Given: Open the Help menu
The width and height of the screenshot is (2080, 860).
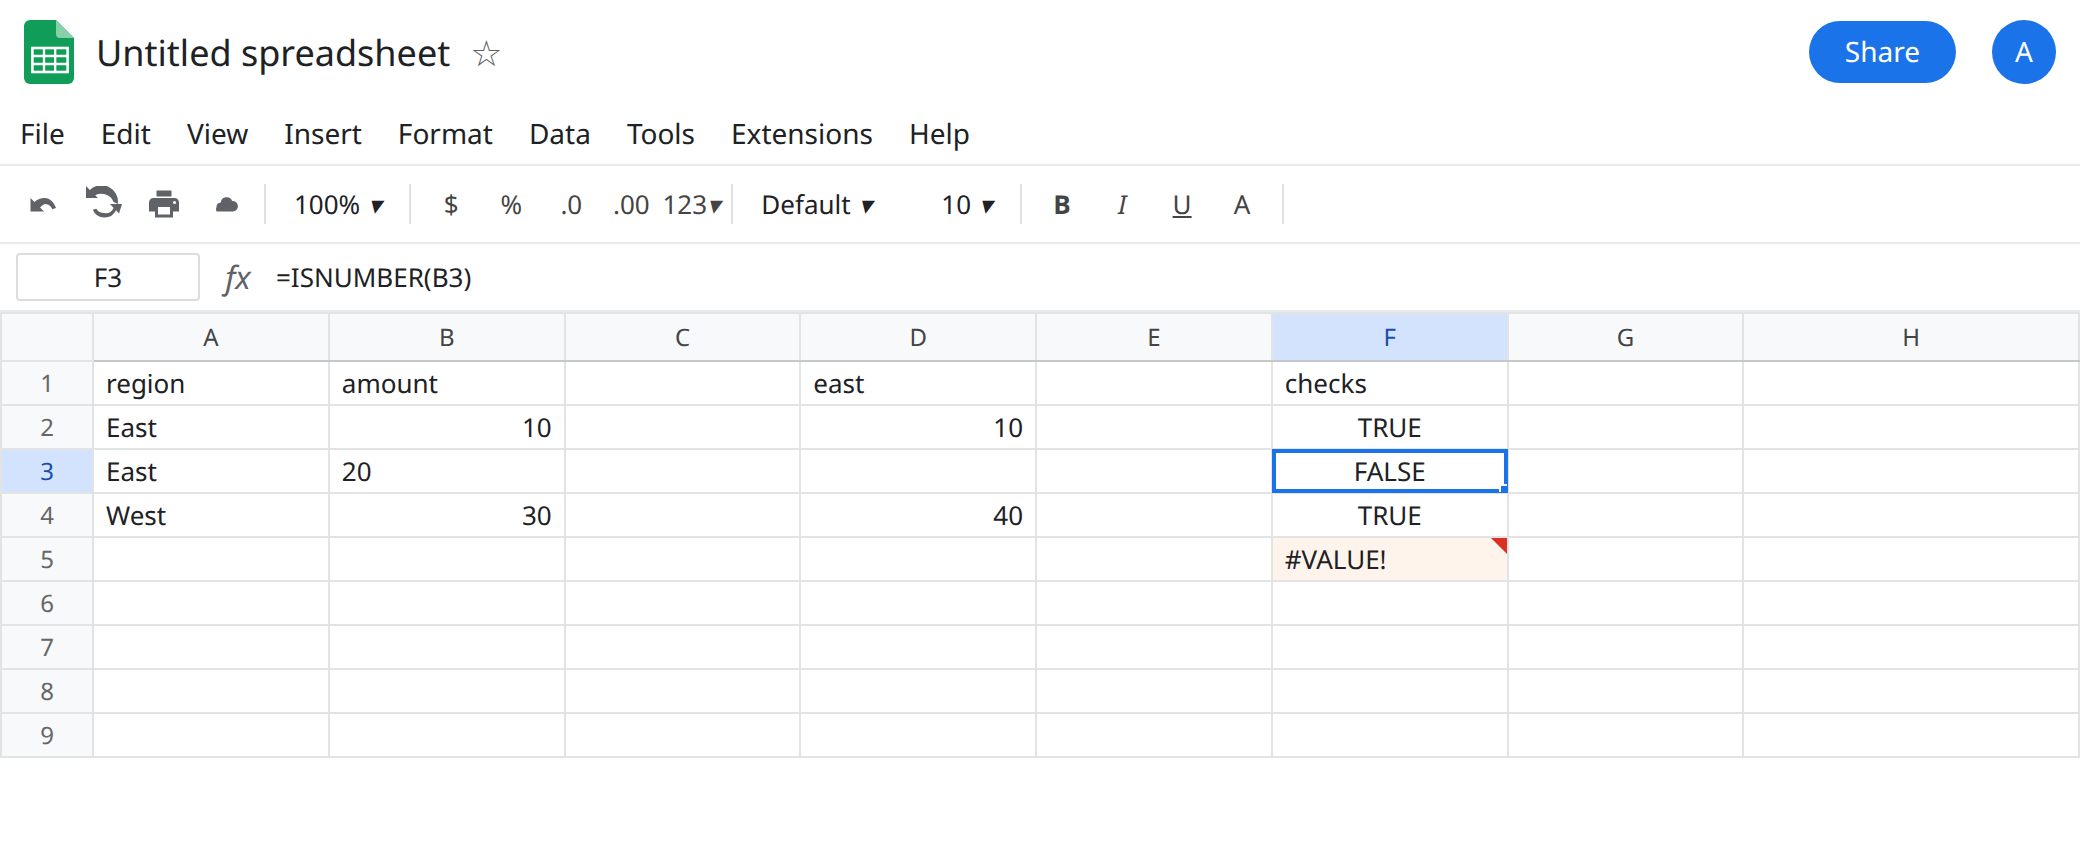Looking at the screenshot, I should tap(939, 134).
